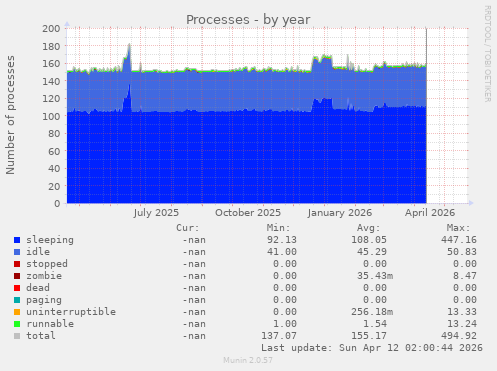Screen dimensions: 497x371
Task: Click the chart title 'Processes - by year'
Action: (x=248, y=20)
